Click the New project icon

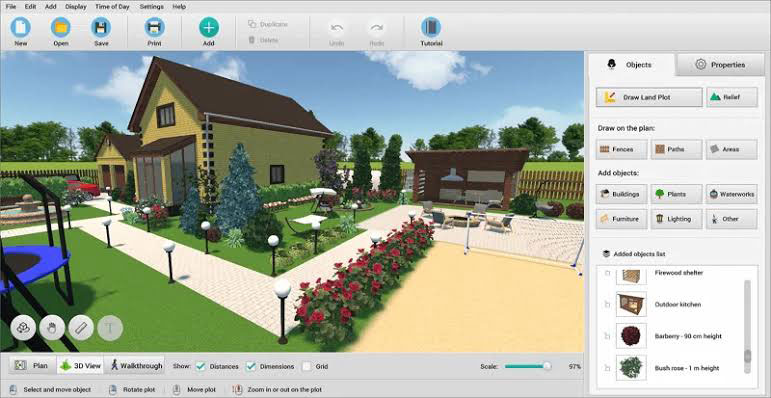pyautogui.click(x=21, y=27)
